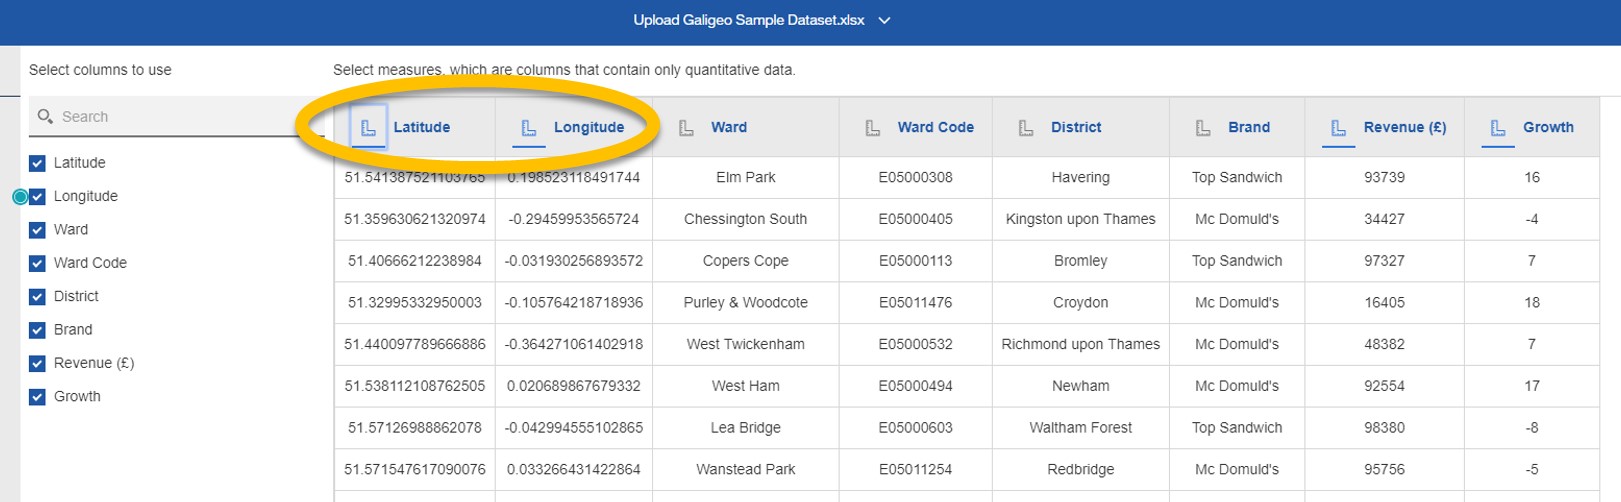Select the Brand column header label

(x=1249, y=128)
